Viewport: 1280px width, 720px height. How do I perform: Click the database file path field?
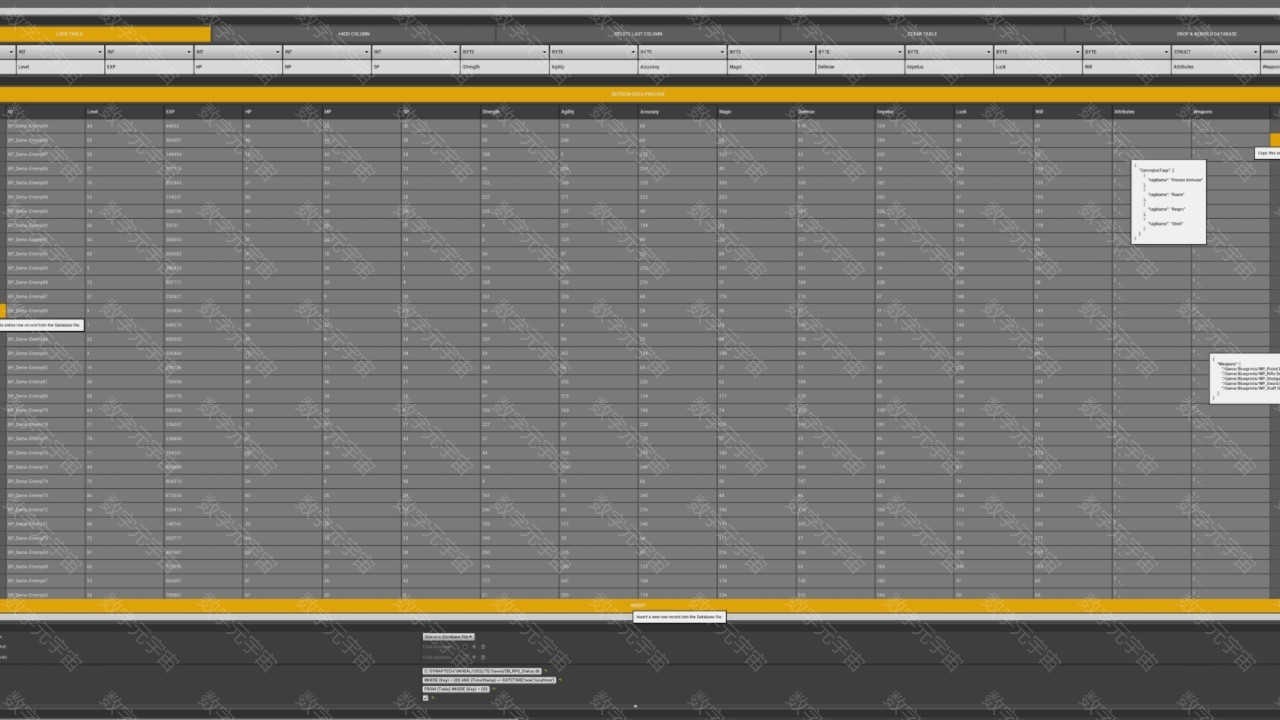(482, 671)
